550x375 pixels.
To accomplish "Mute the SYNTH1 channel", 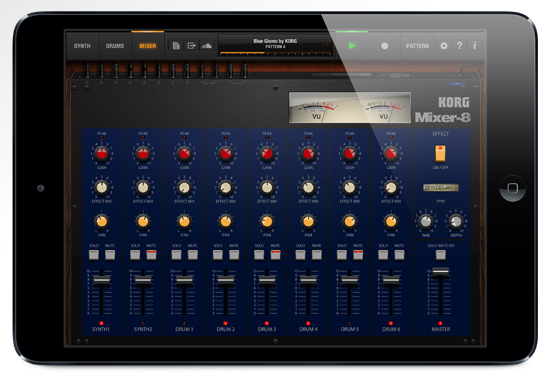I will 110,255.
